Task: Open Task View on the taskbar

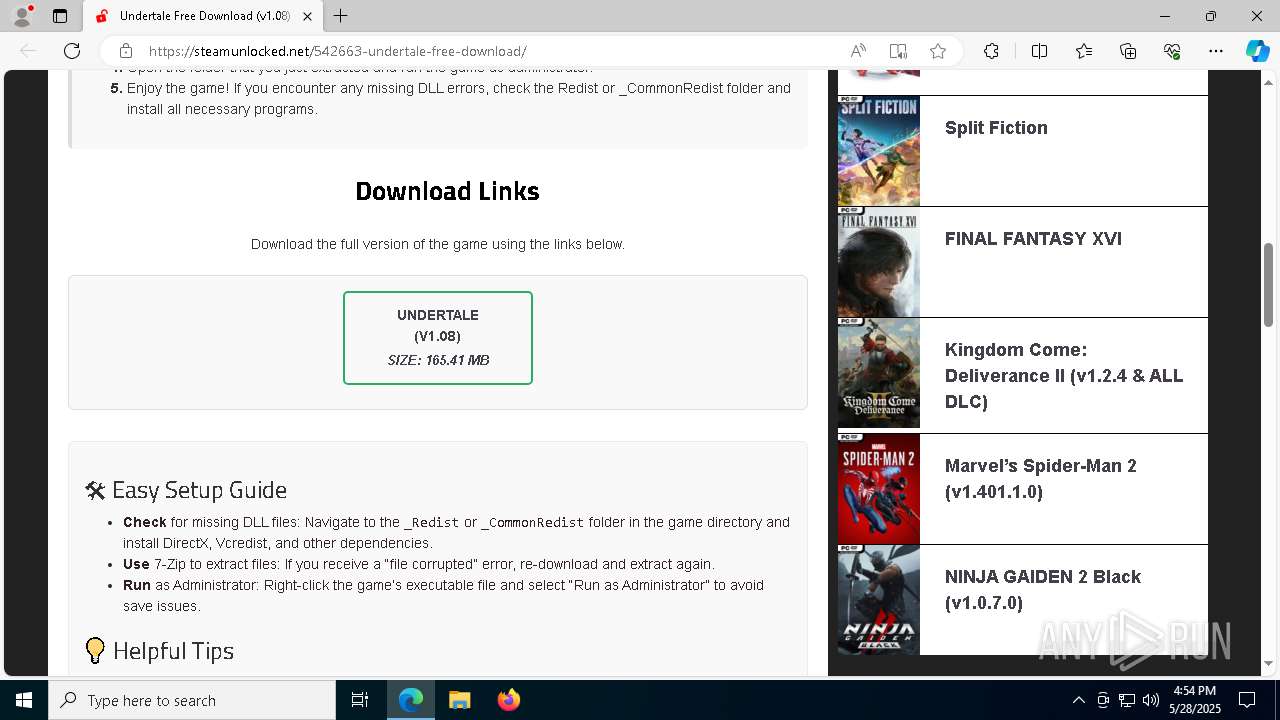Action: point(360,700)
